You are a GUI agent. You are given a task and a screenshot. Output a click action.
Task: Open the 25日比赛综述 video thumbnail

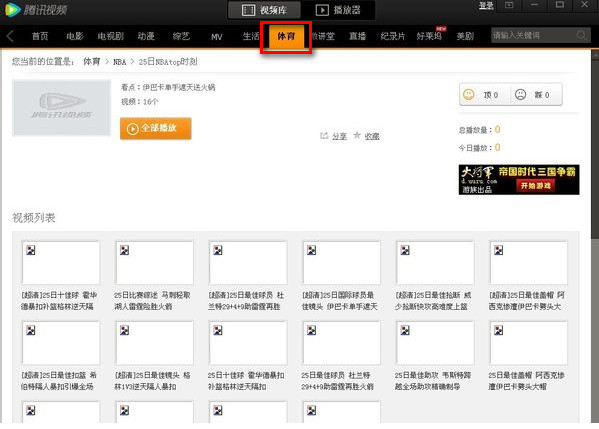[155, 263]
